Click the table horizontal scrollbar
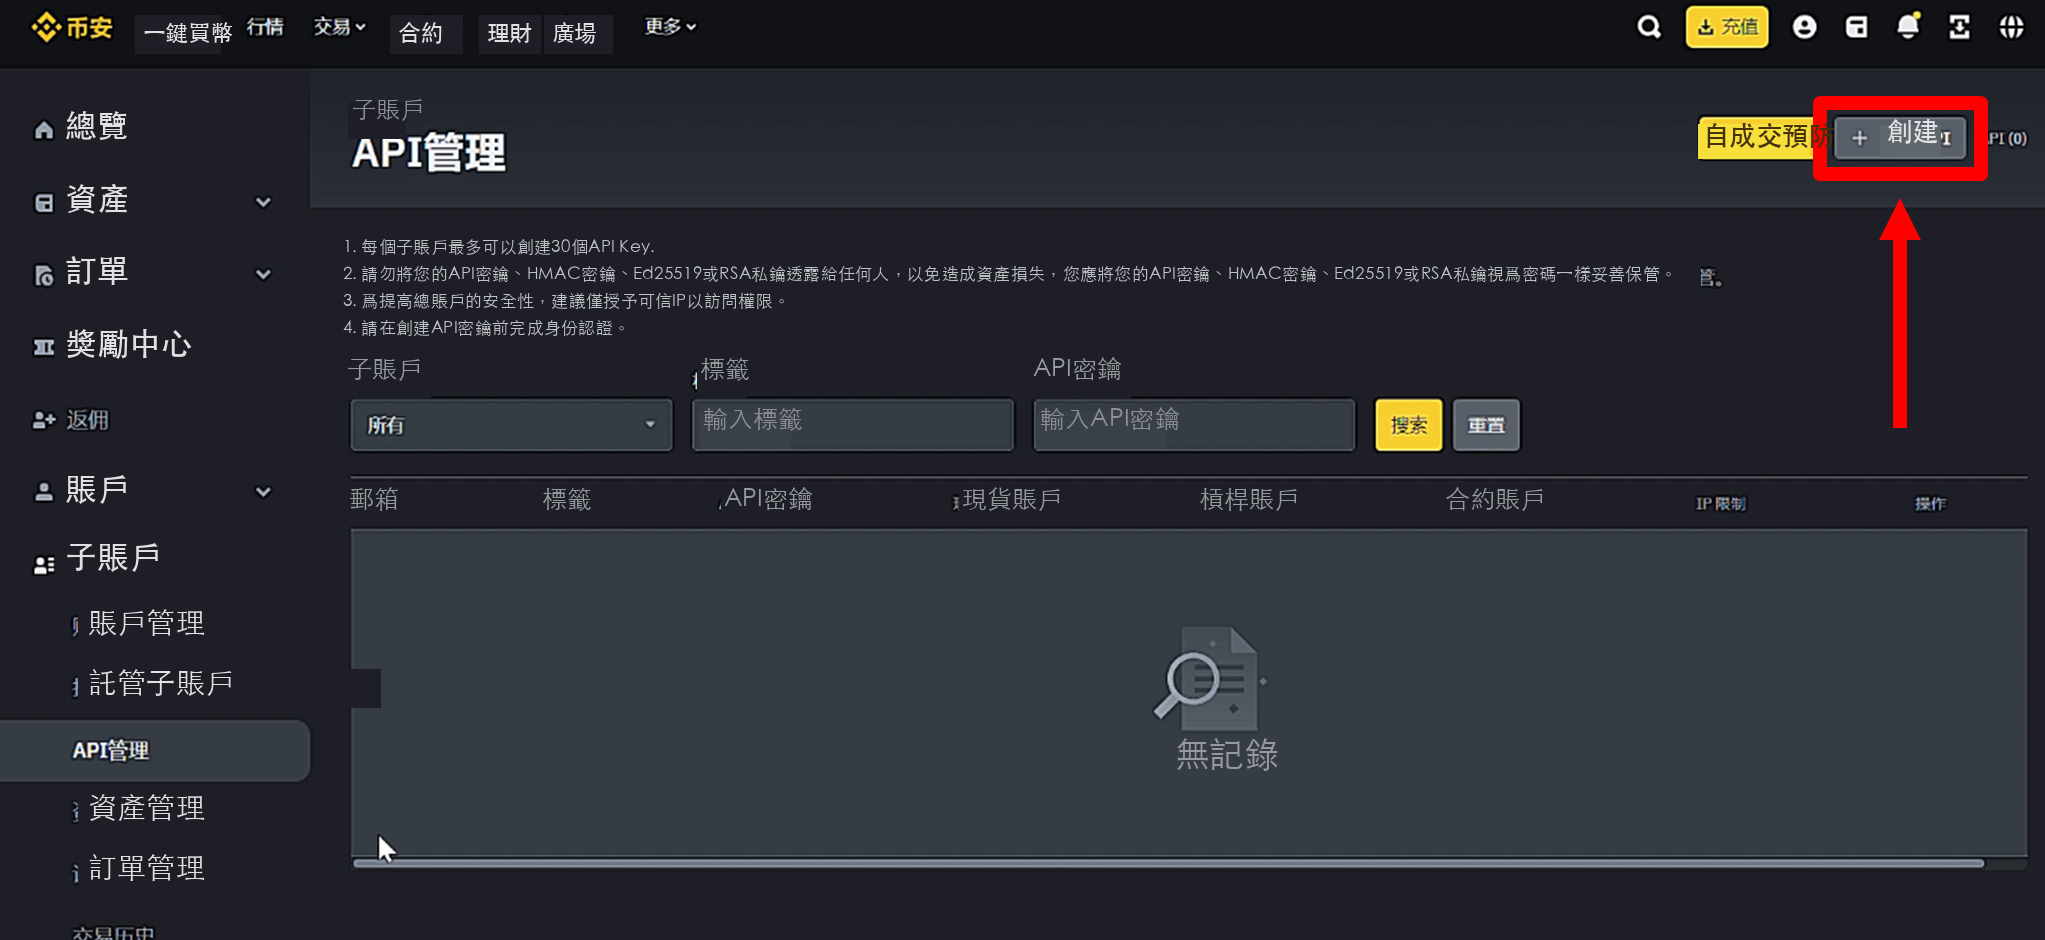 coord(1168,863)
